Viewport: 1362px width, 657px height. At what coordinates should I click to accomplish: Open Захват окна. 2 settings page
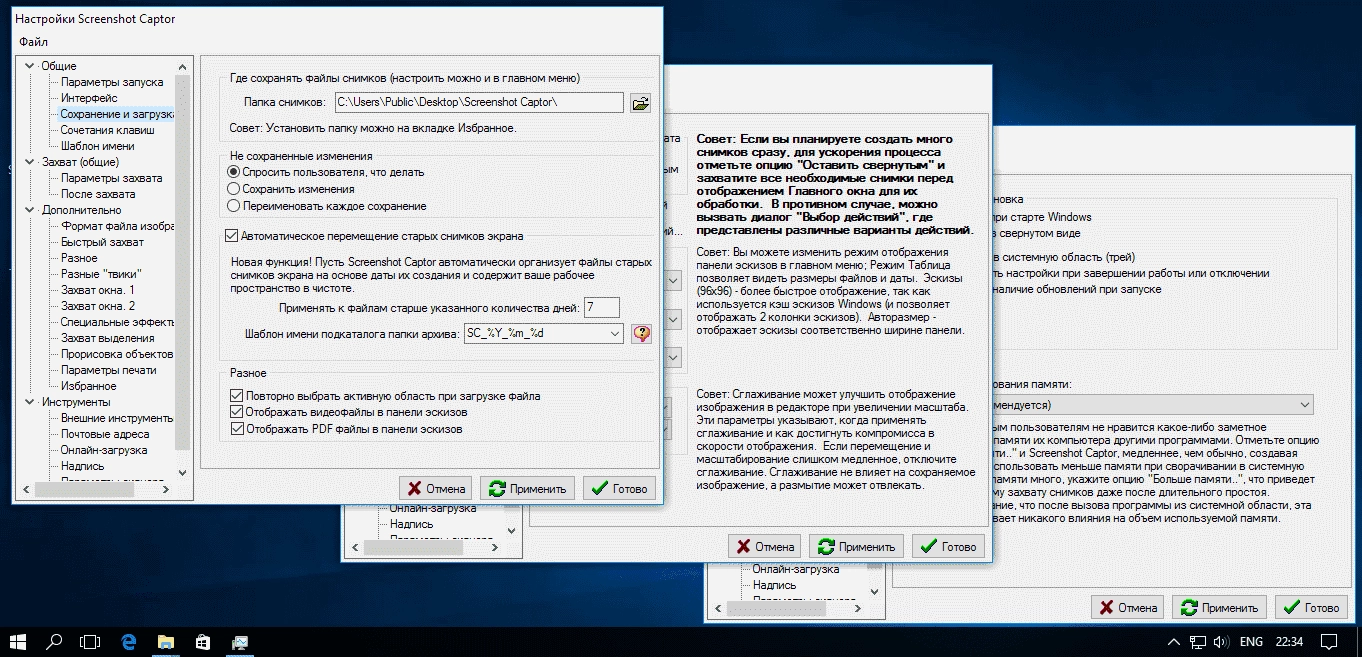pos(97,306)
